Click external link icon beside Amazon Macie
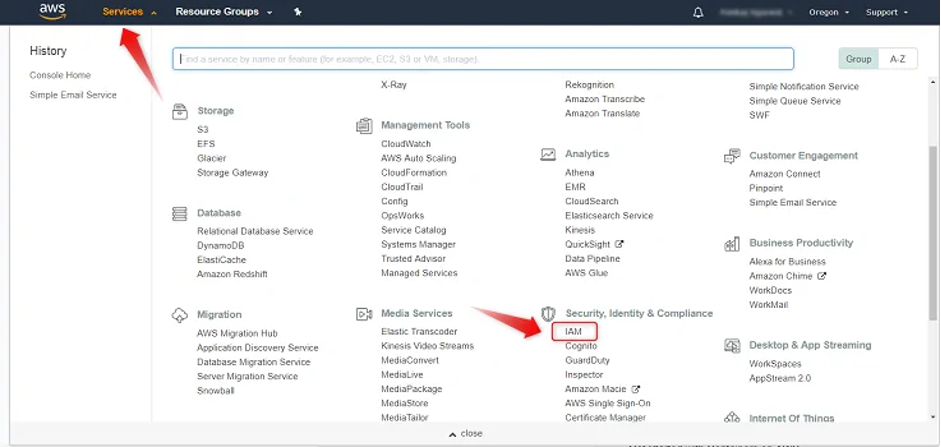The height and width of the screenshot is (447, 941). [636, 389]
